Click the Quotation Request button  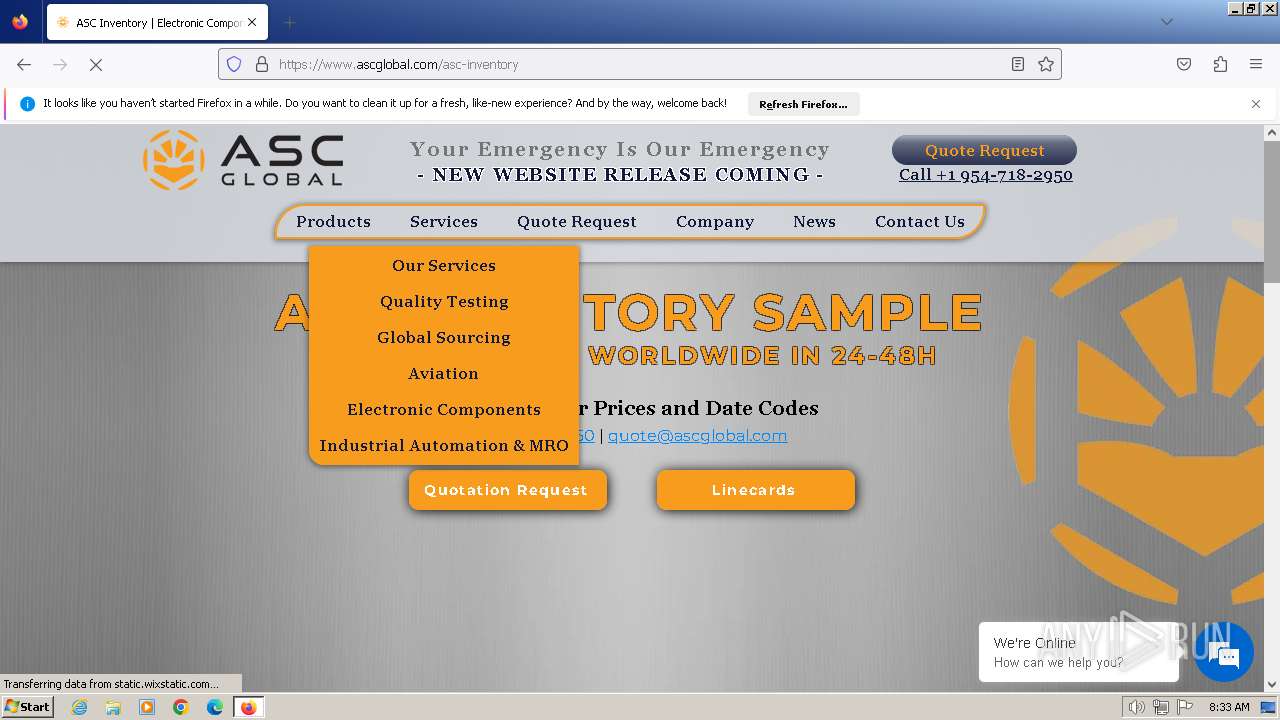click(506, 490)
